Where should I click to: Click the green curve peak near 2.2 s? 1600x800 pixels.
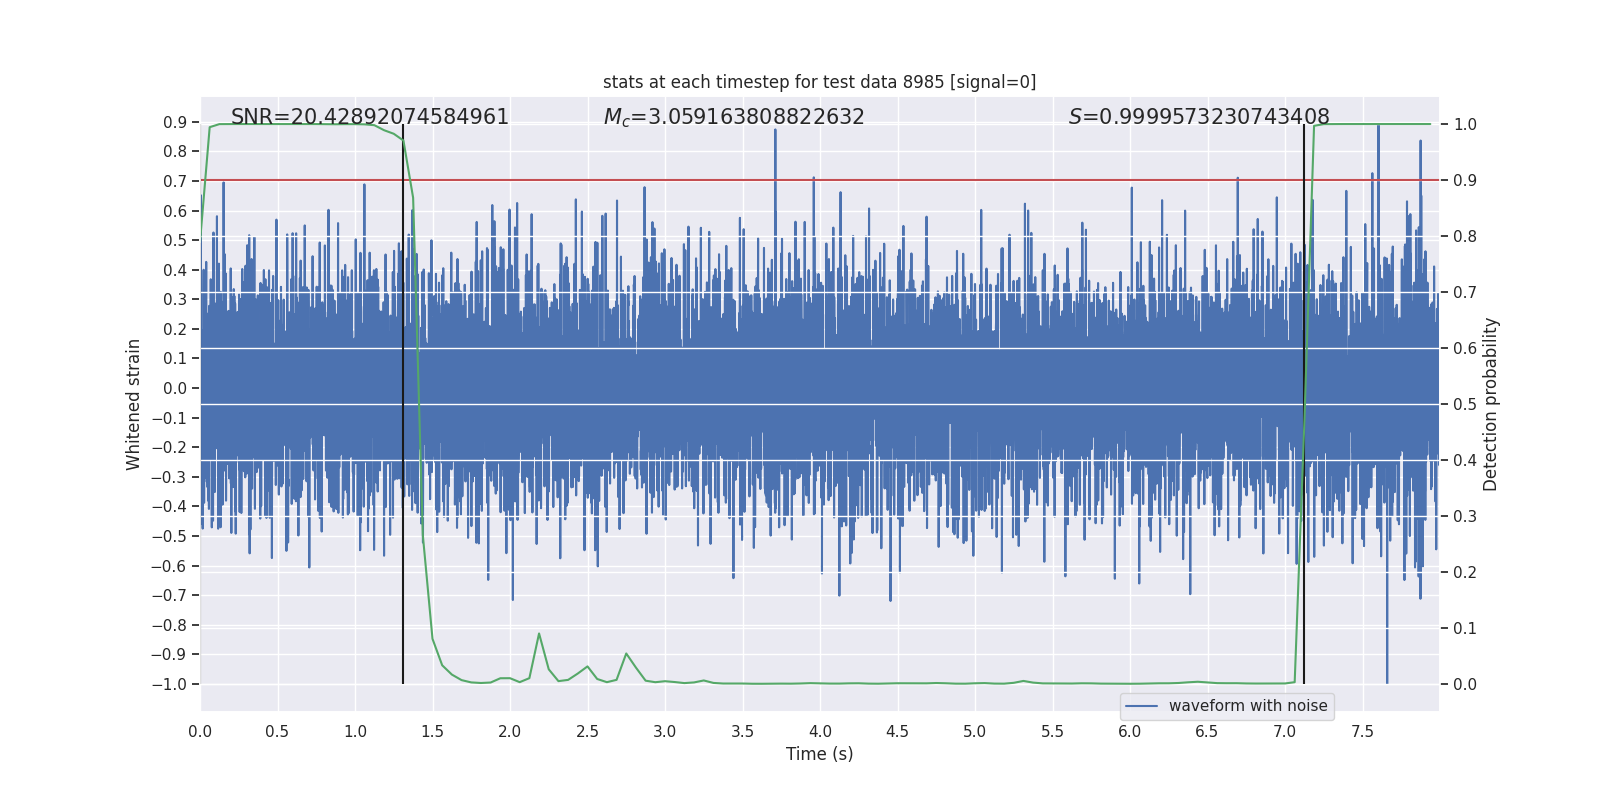[539, 634]
